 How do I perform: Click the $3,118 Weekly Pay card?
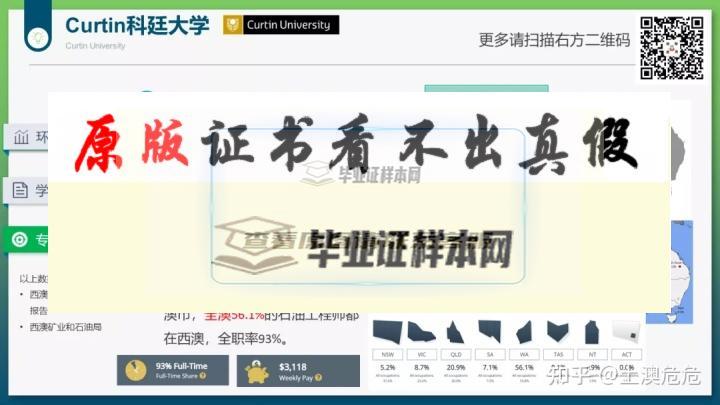tap(298, 371)
